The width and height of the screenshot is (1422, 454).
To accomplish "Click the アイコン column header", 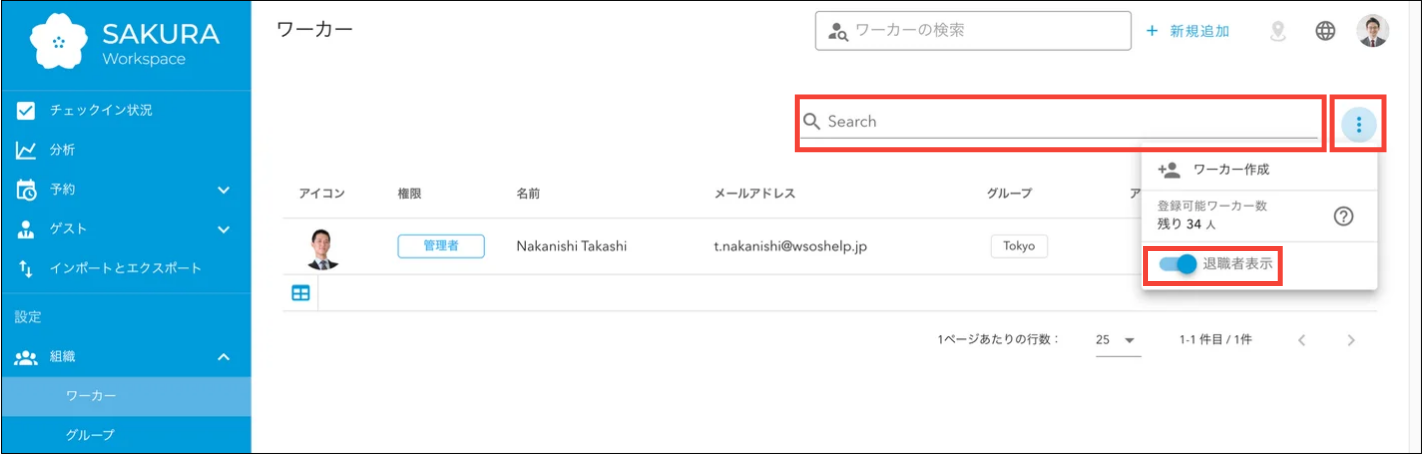I will click(321, 193).
